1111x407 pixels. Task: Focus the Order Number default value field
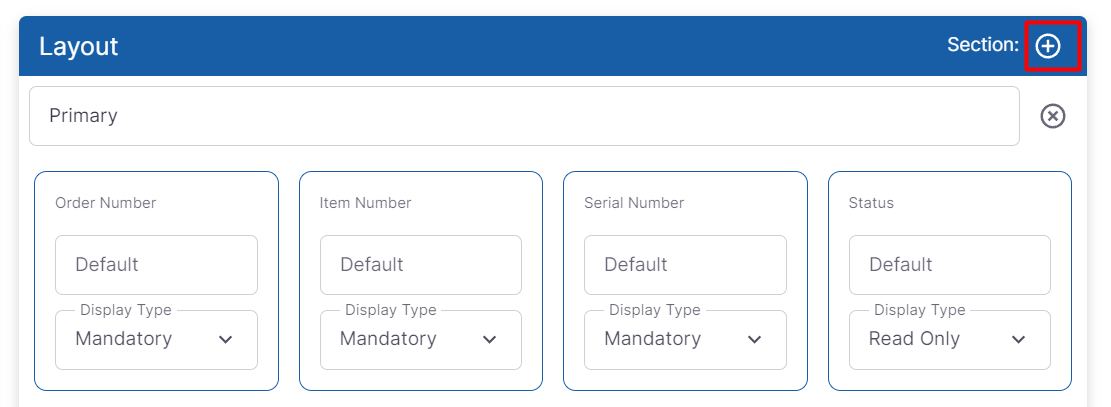pyautogui.click(x=156, y=265)
